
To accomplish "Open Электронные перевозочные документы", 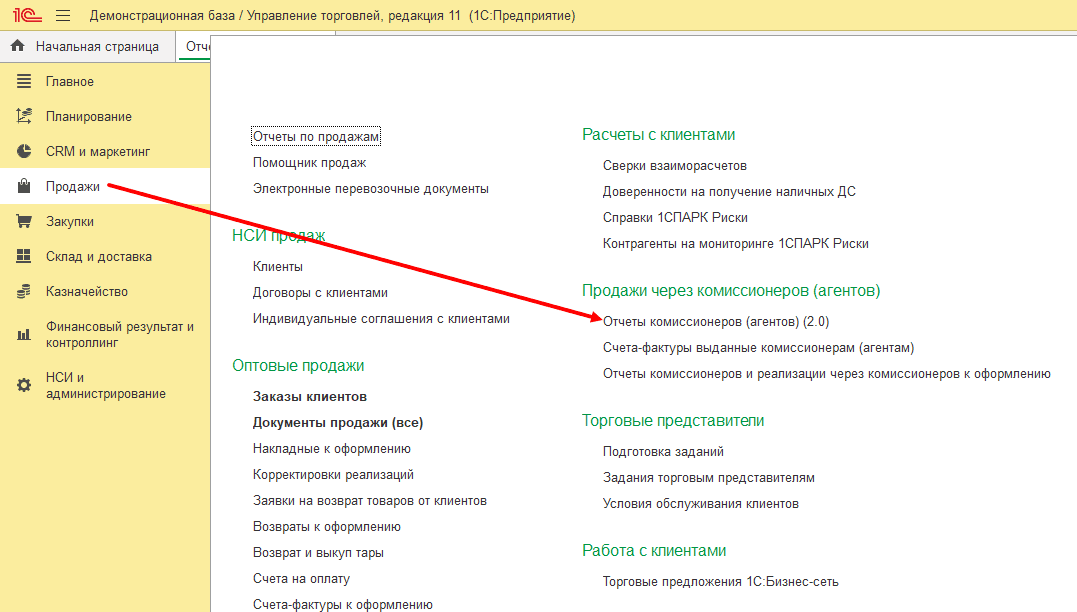I will (x=371, y=189).
